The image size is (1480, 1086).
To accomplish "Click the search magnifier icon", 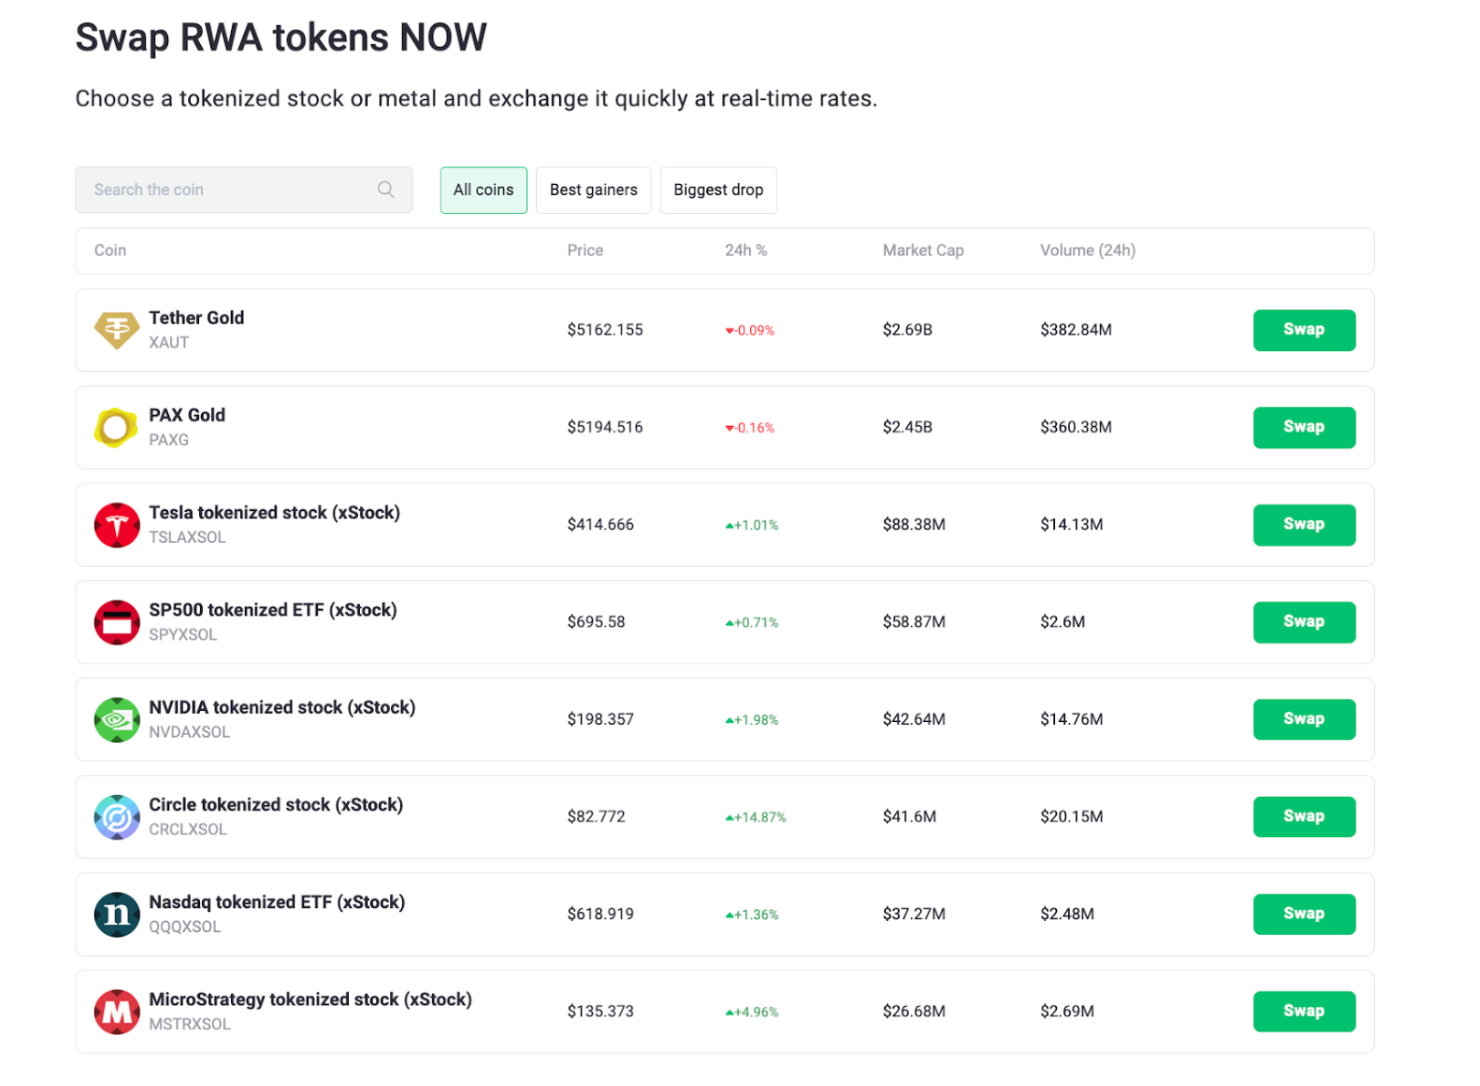I will [x=386, y=190].
